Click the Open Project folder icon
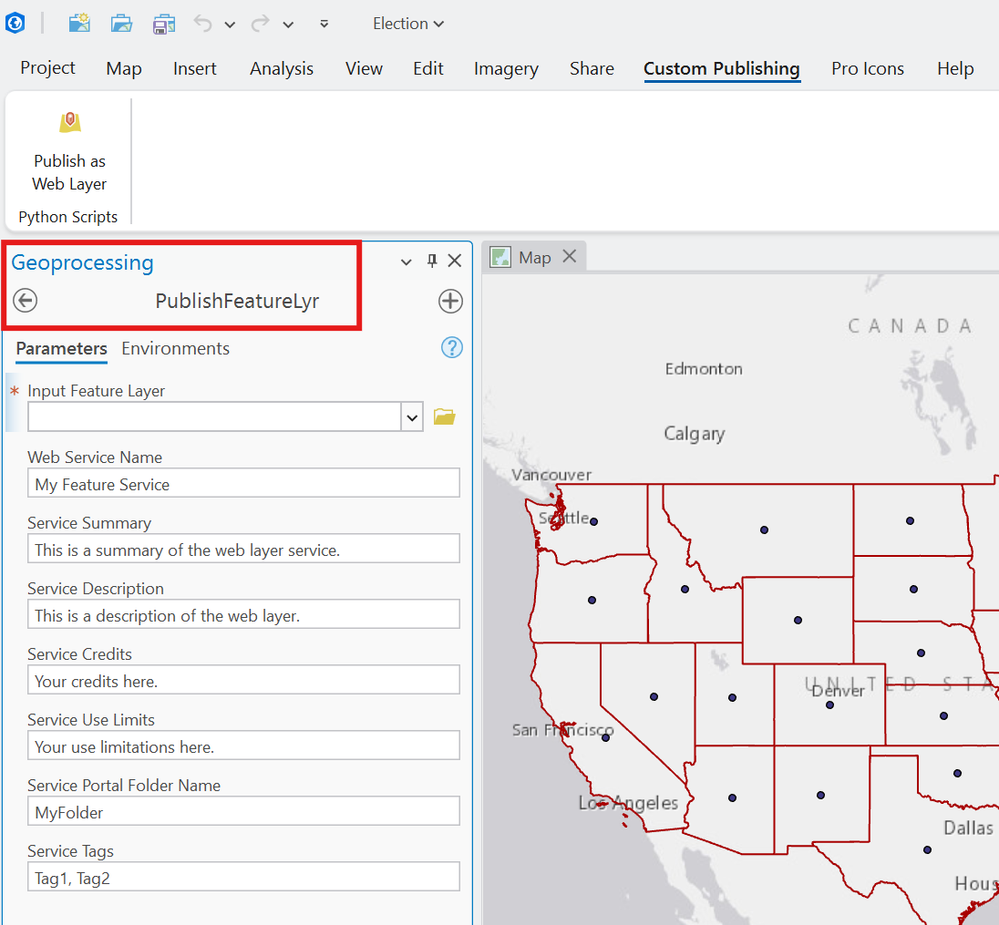999x925 pixels. [x=121, y=24]
